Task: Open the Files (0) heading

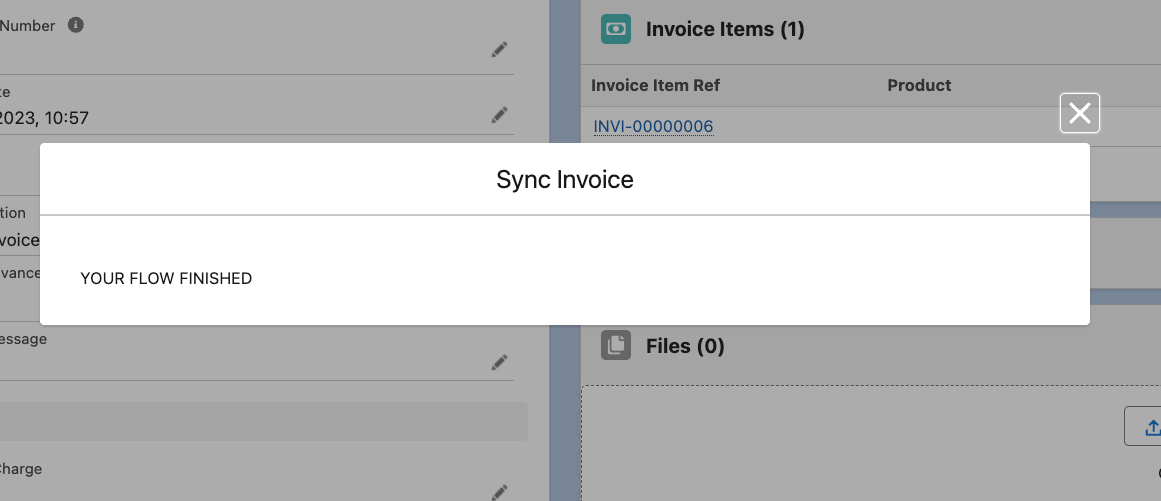Action: [685, 346]
